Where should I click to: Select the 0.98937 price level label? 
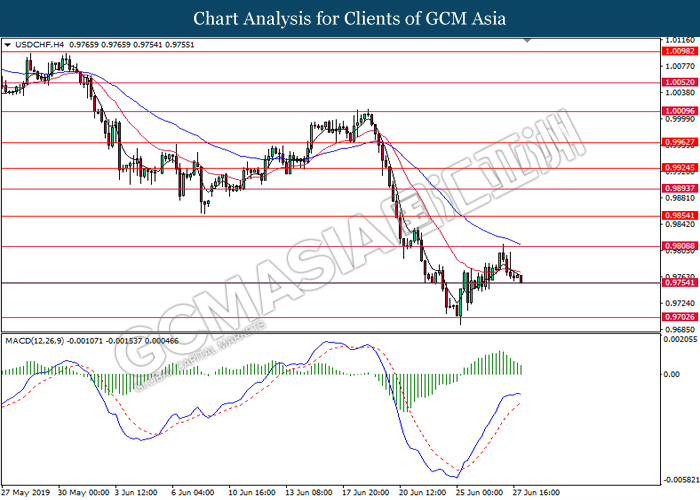680,188
